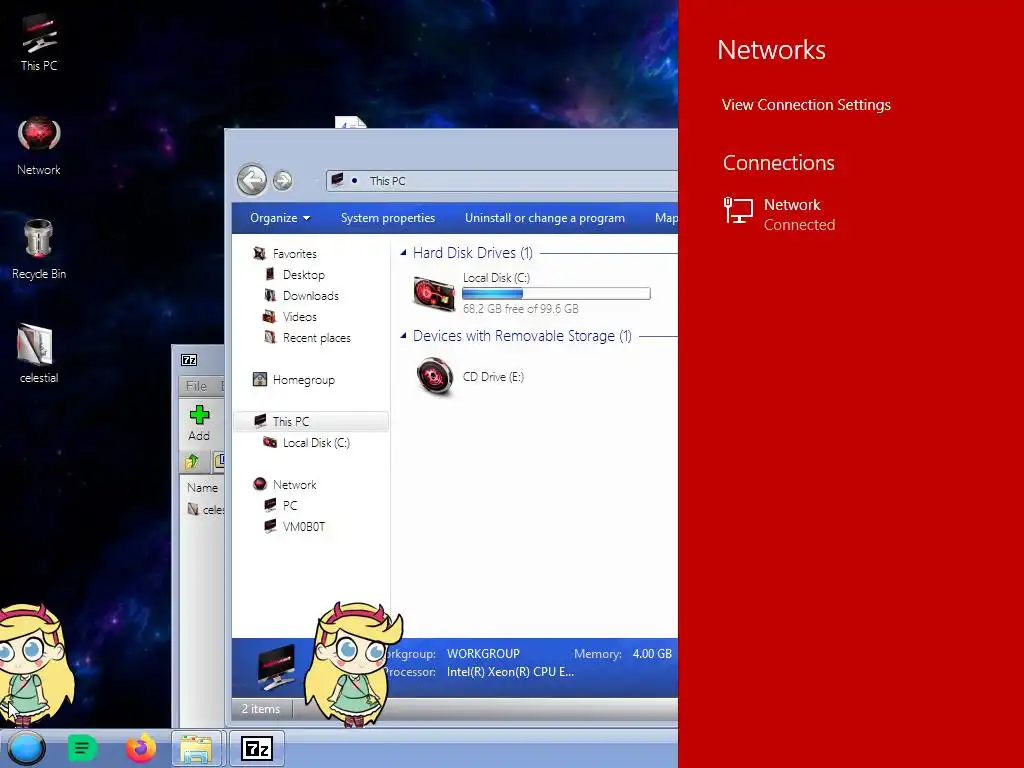Open the Organize dropdown menu
The image size is (1024, 768).
point(280,217)
